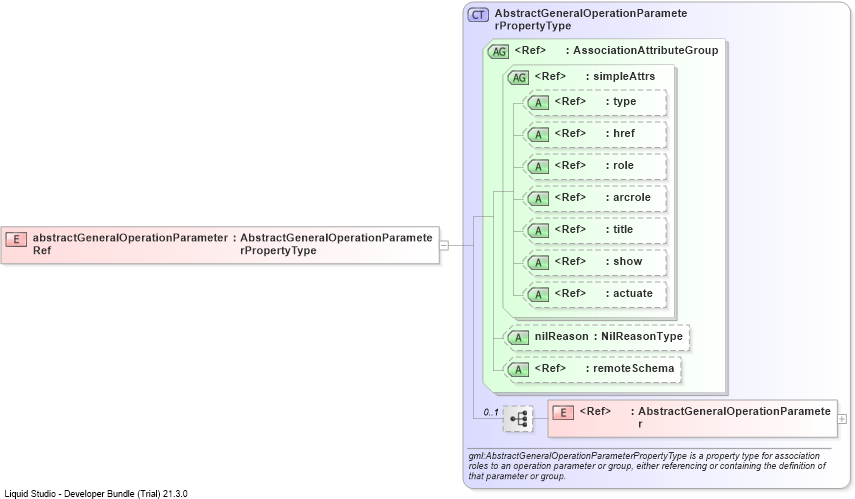This screenshot has width=855, height=499.
Task: Click the A icon of the type attribute
Action: pos(538,103)
